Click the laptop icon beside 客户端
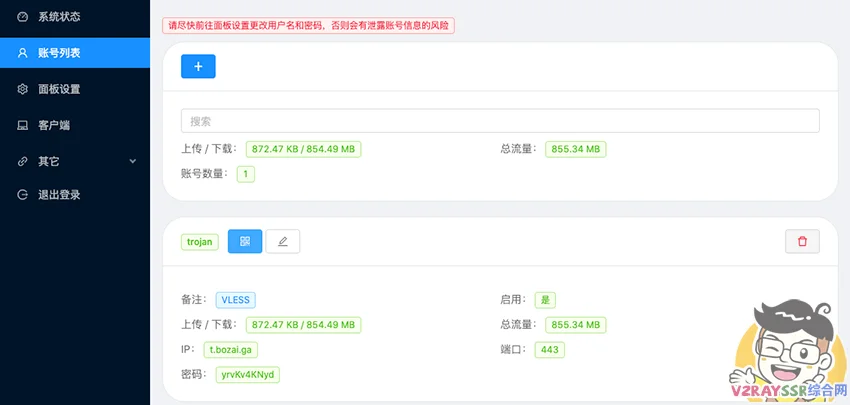This screenshot has height=405, width=850. coord(22,125)
